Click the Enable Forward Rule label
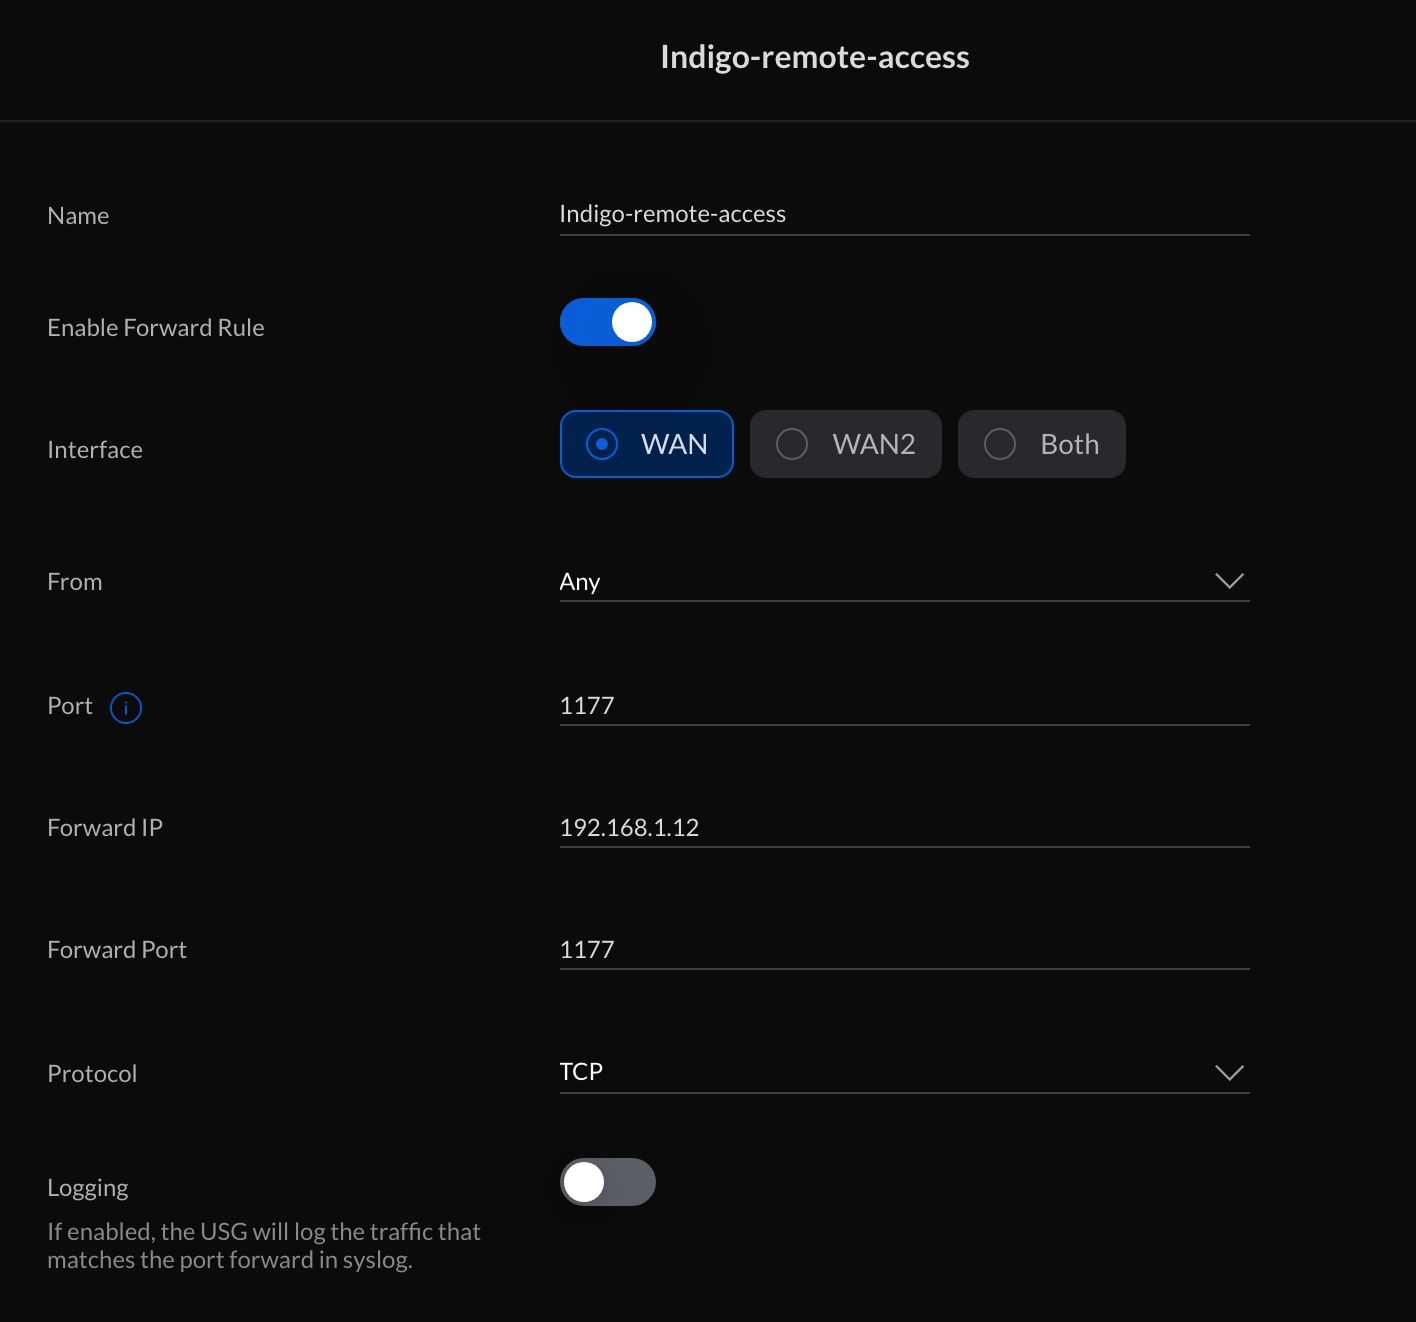The height and width of the screenshot is (1322, 1416). click(x=156, y=327)
